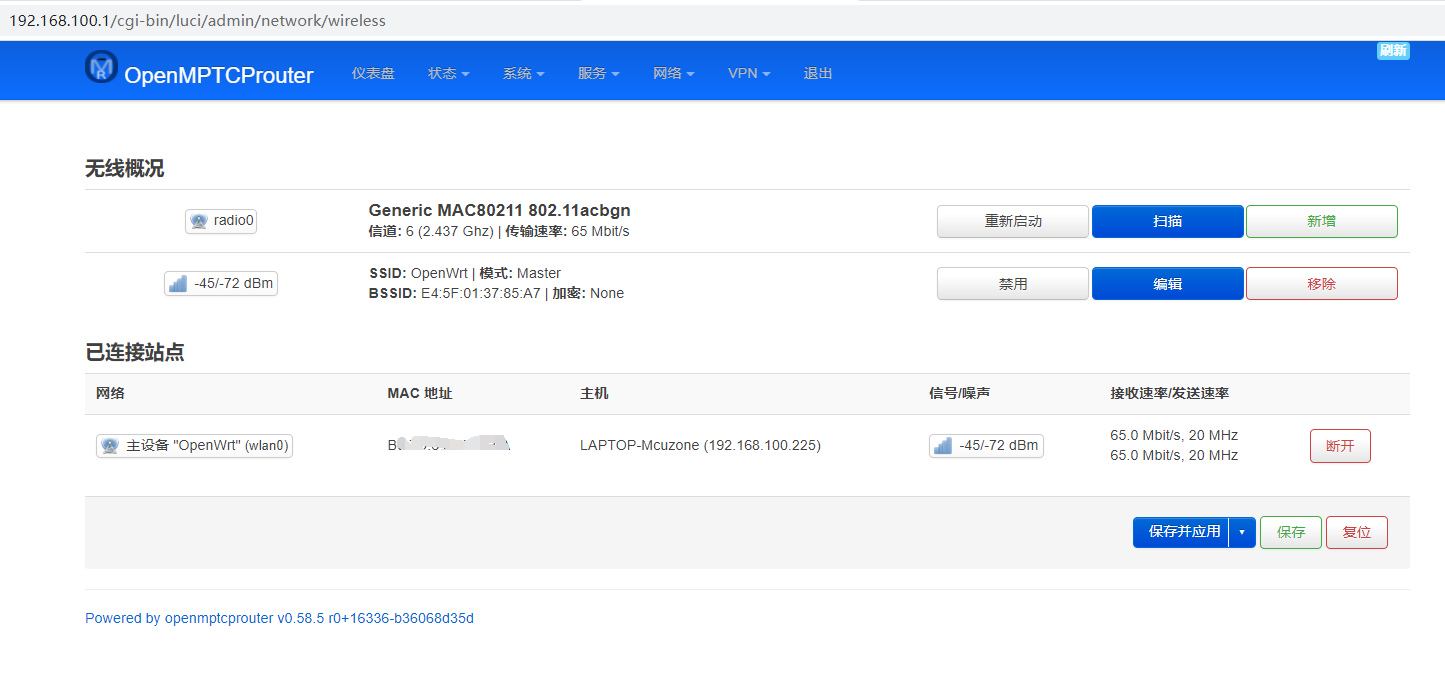Click 复位 to reset changes
Image resolution: width=1445 pixels, height=687 pixels.
coord(1356,532)
